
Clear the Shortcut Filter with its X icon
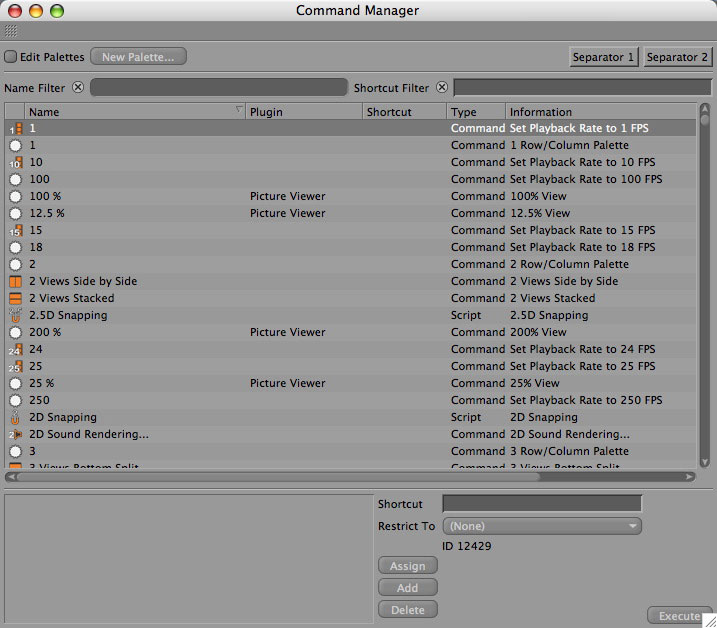[x=442, y=88]
